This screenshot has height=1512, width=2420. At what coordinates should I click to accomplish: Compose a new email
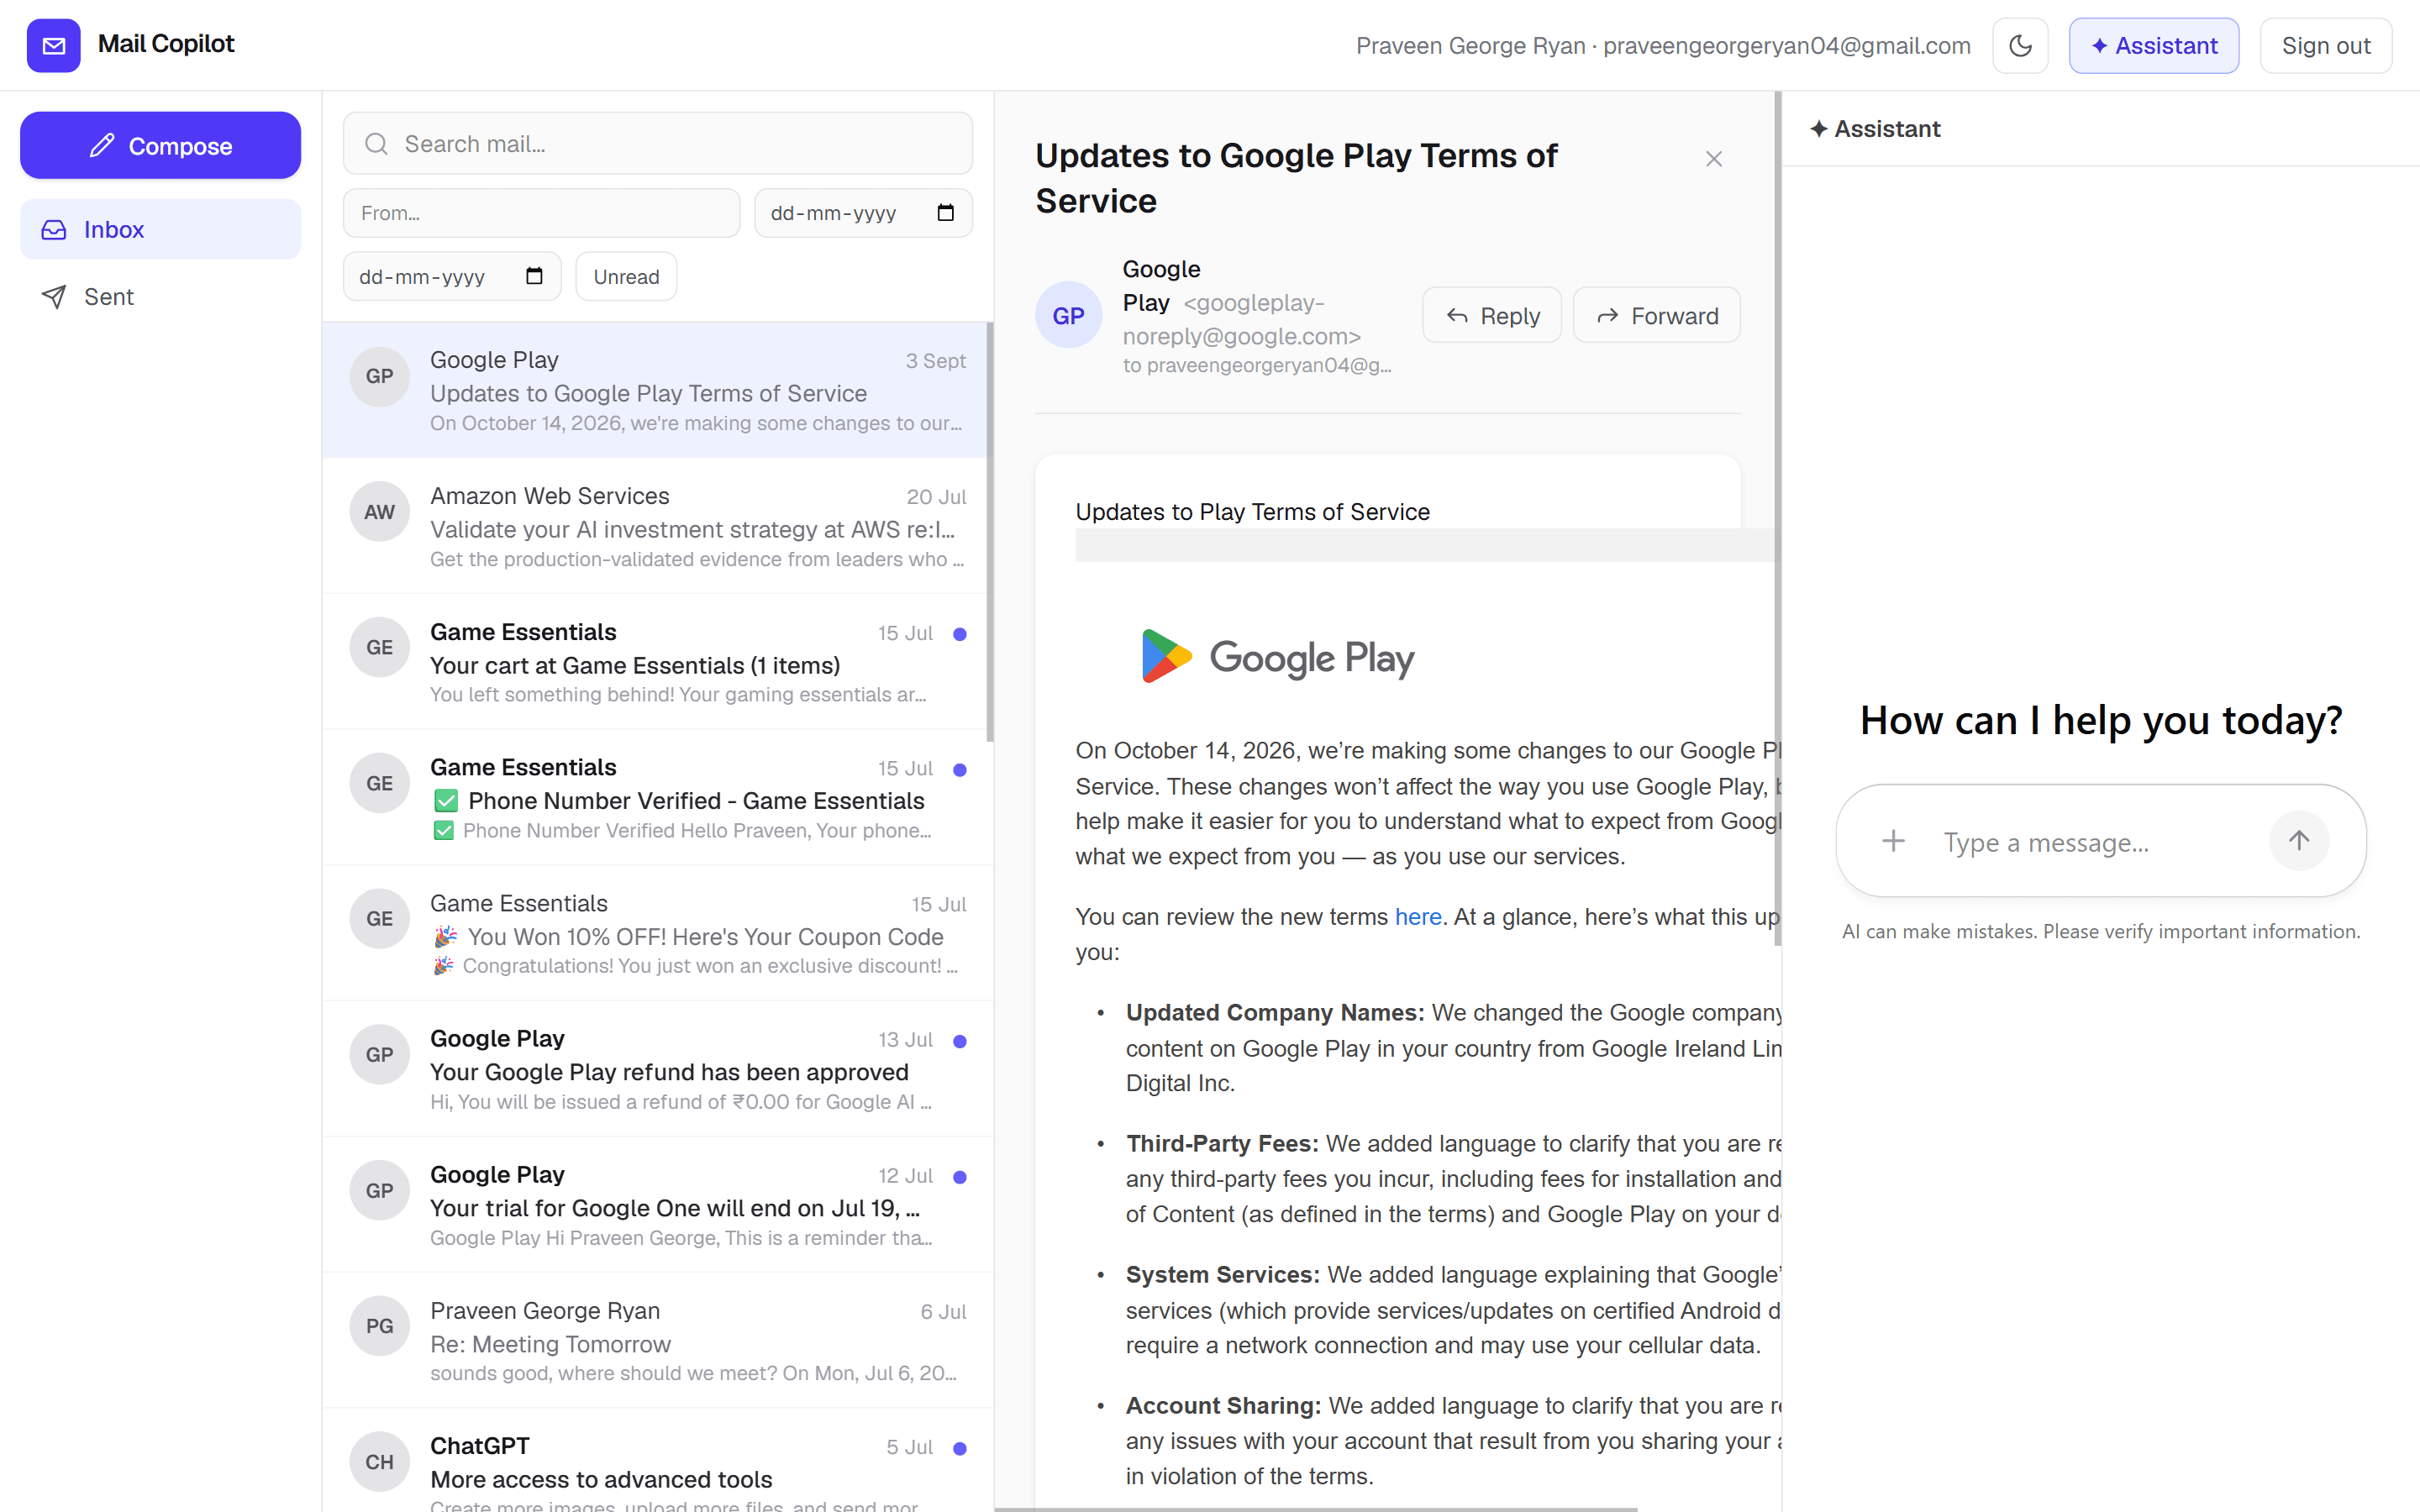160,145
